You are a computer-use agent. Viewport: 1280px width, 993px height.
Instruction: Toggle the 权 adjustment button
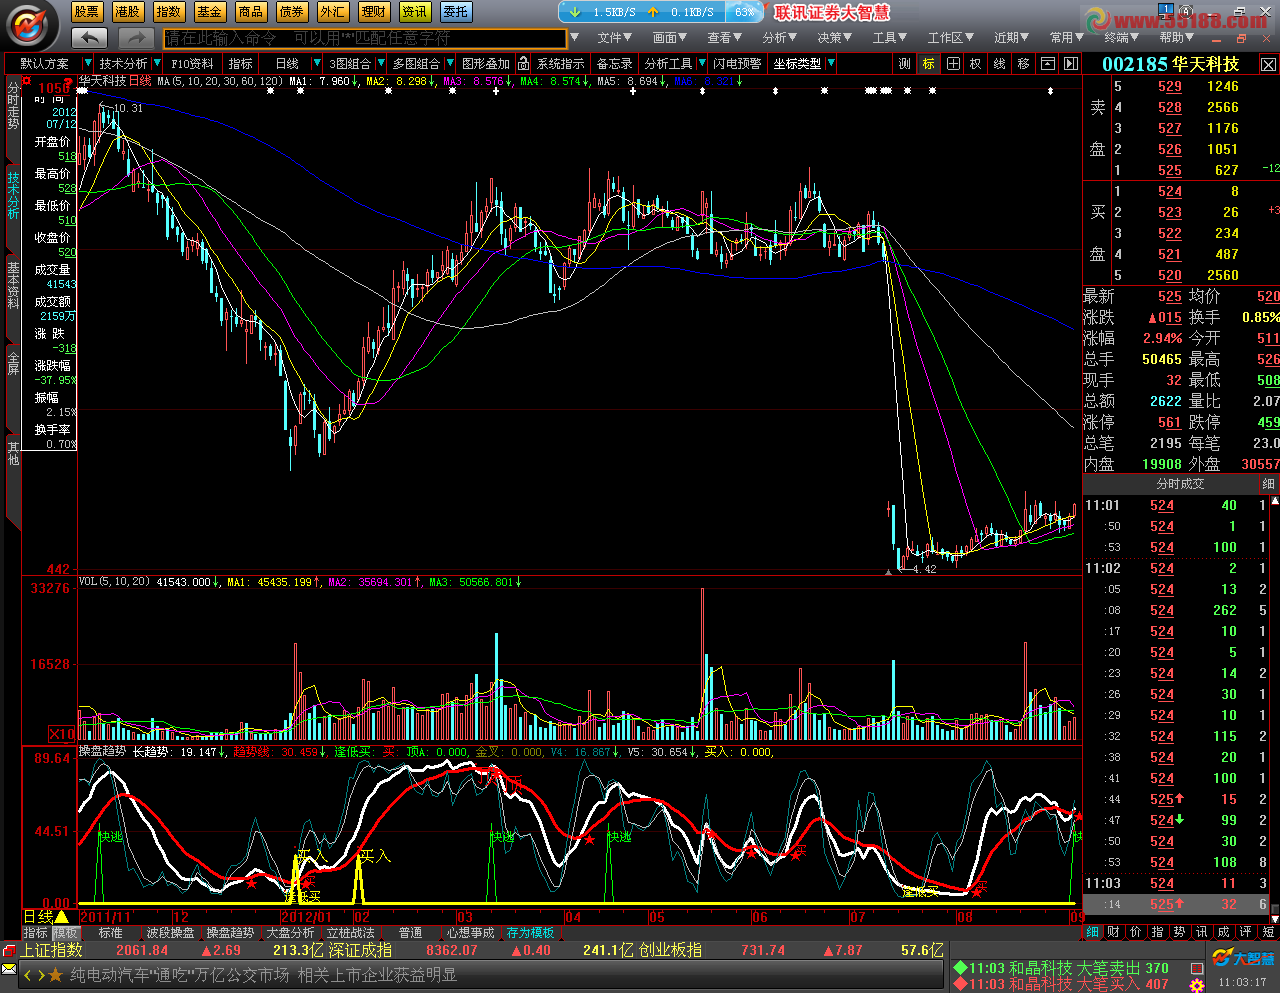pyautogui.click(x=976, y=63)
